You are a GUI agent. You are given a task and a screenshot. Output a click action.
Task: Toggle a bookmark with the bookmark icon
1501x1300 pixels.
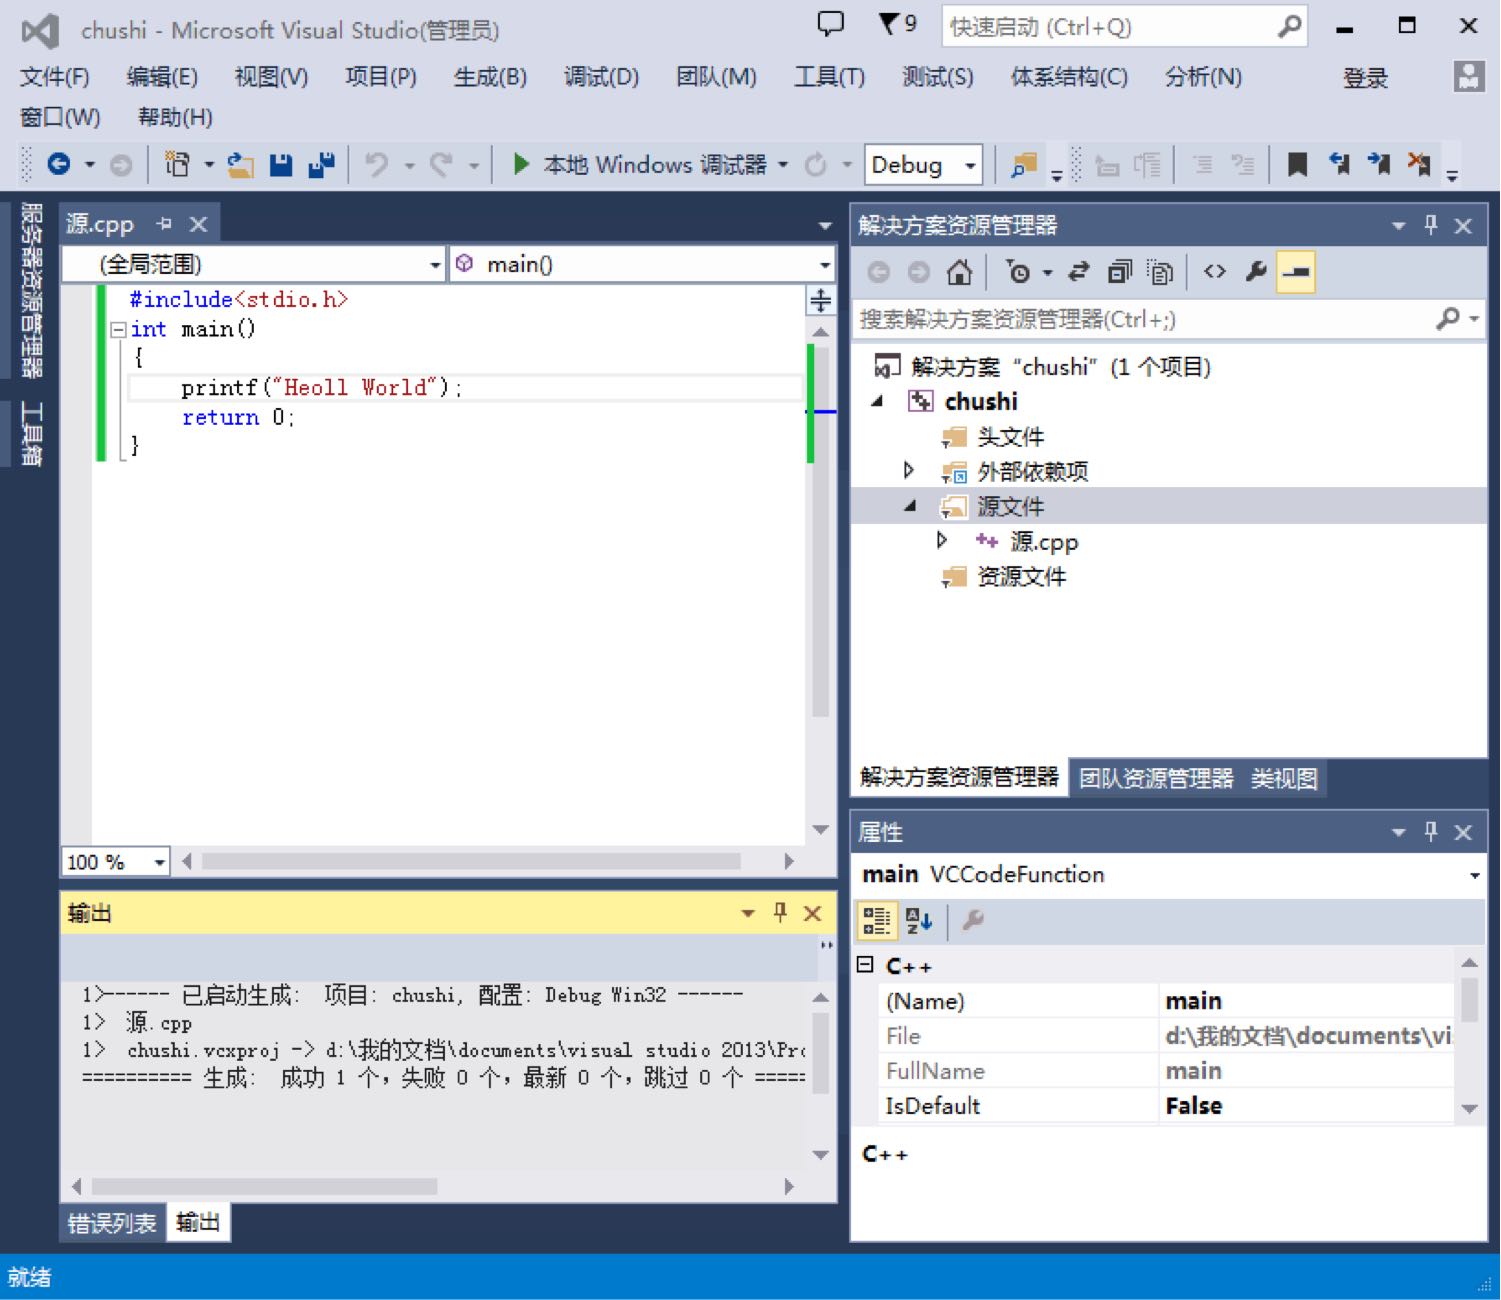pos(1297,164)
